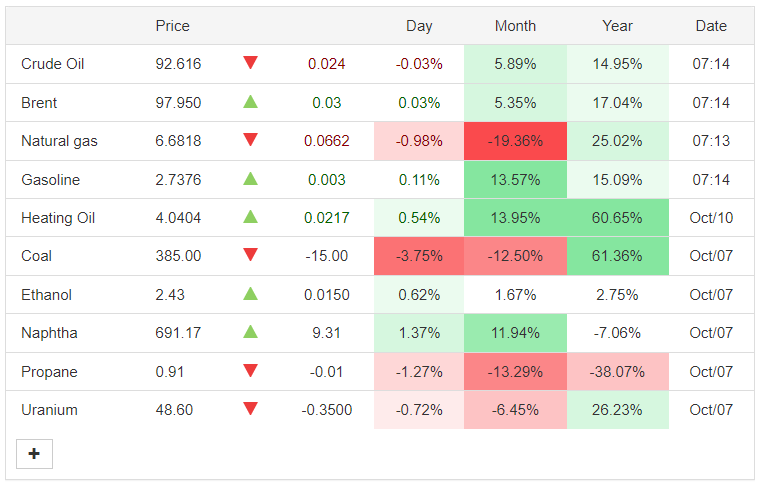Click the Price column header
This screenshot has width=764, height=489.
click(172, 26)
